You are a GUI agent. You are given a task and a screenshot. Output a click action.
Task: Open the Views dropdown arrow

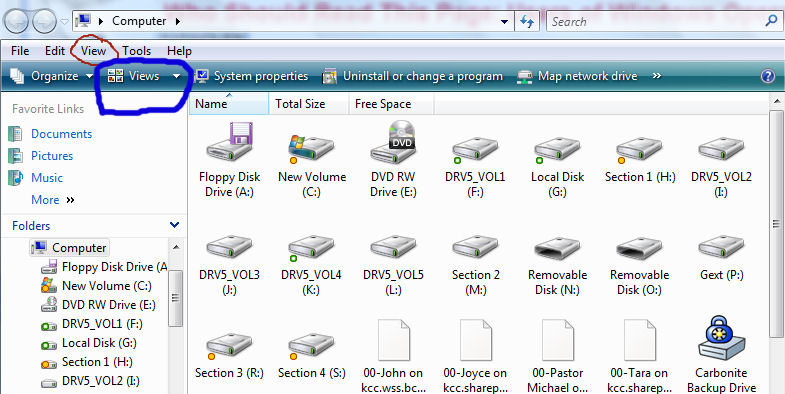176,77
